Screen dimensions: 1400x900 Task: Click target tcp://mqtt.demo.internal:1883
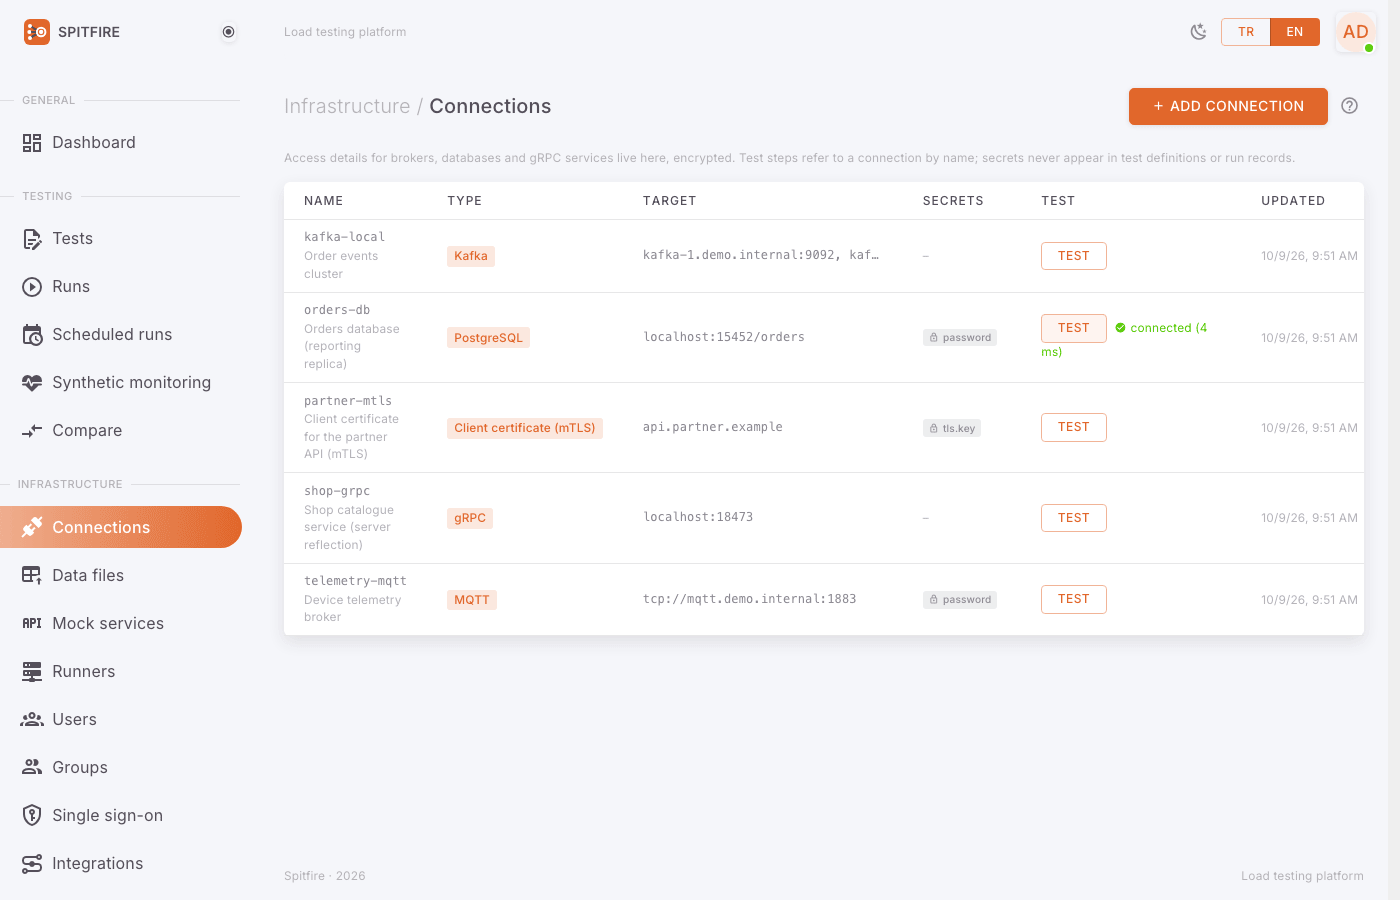tap(750, 599)
